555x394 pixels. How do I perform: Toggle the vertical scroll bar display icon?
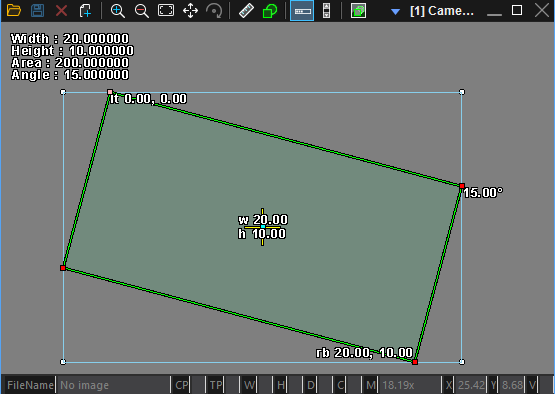pyautogui.click(x=327, y=11)
